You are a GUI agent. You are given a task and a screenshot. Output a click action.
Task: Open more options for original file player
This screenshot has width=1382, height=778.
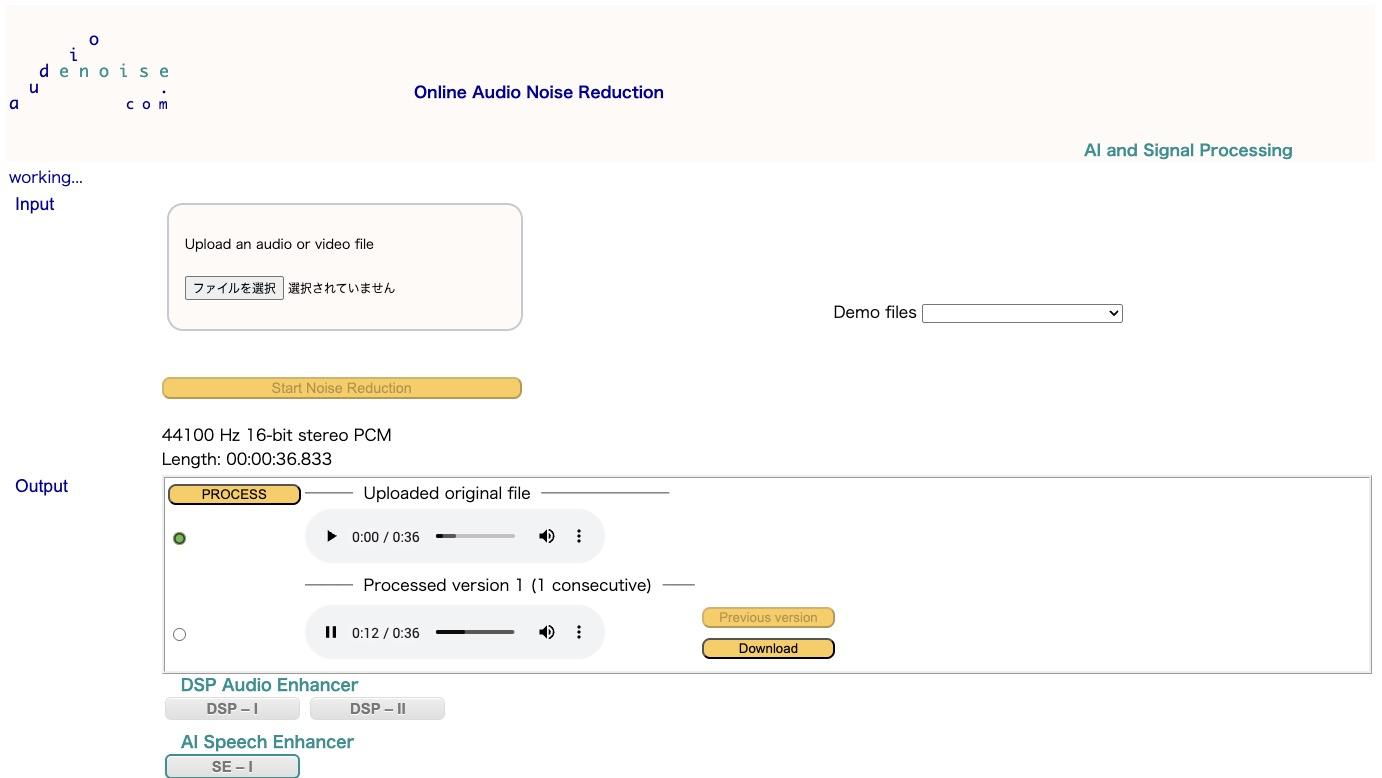click(579, 537)
